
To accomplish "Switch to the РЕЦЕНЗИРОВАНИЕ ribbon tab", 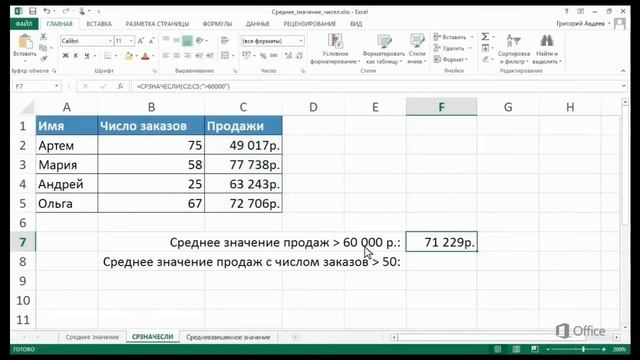I will 309,24.
